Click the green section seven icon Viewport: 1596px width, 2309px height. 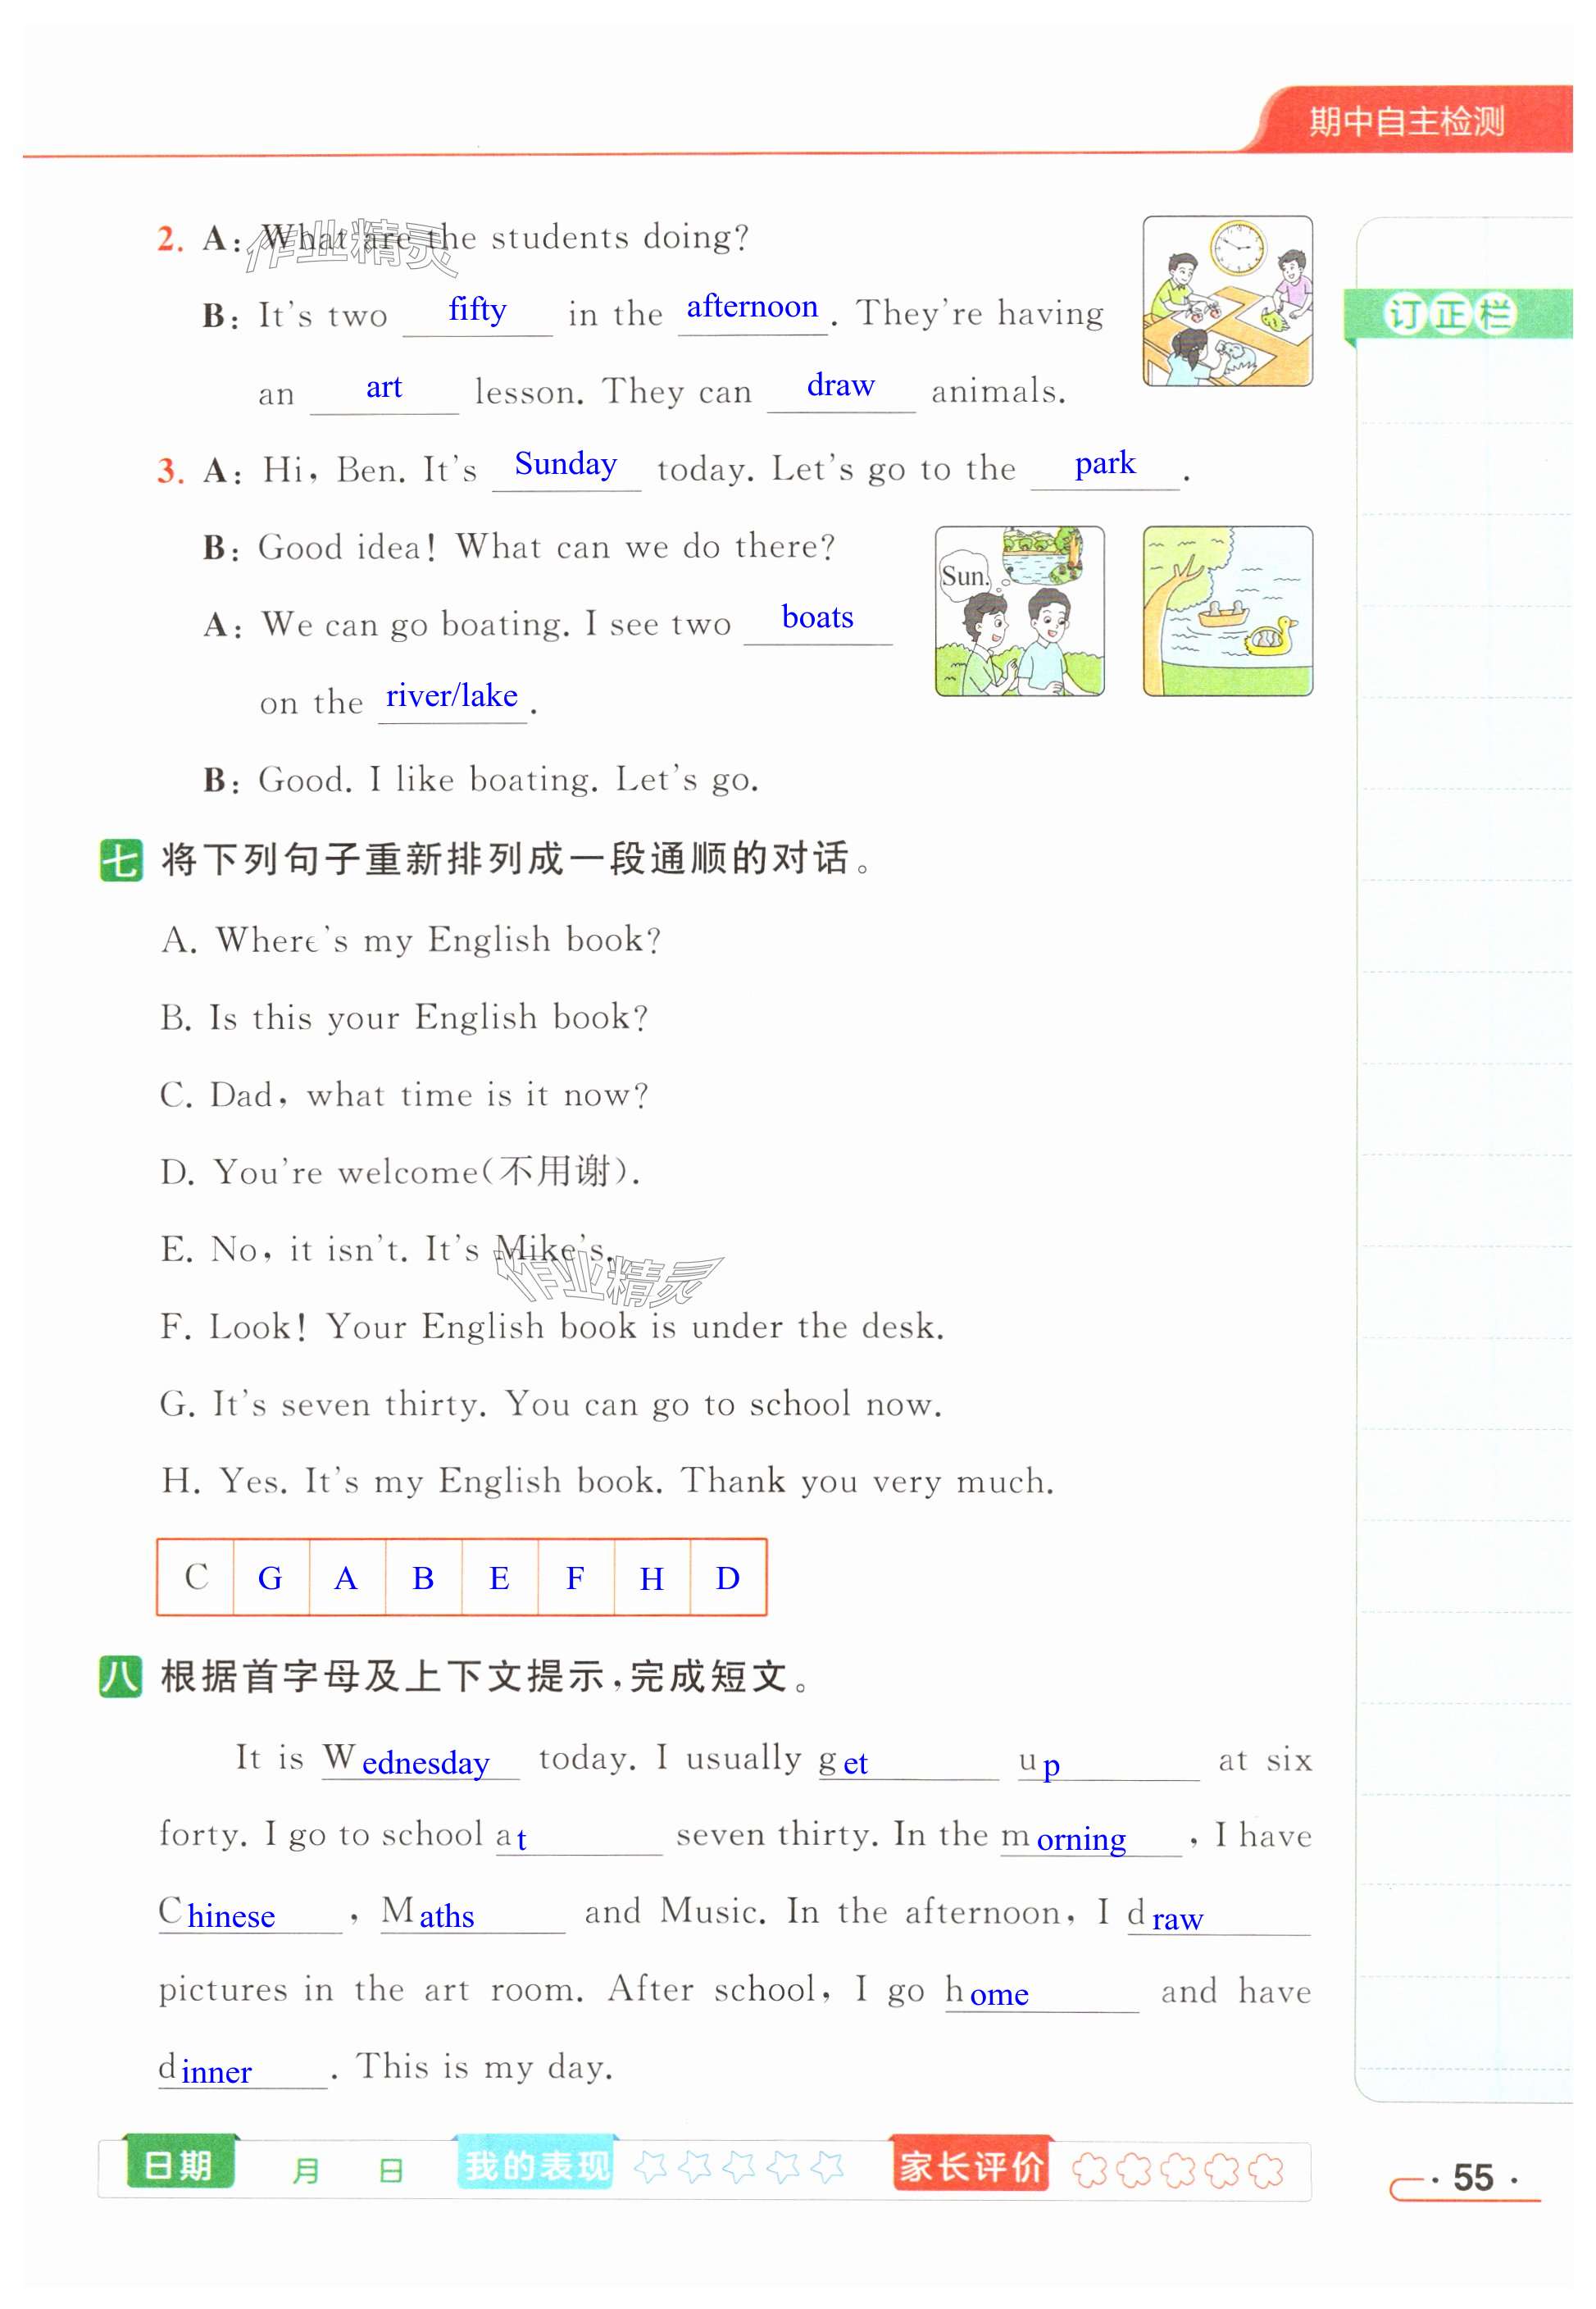coord(121,859)
